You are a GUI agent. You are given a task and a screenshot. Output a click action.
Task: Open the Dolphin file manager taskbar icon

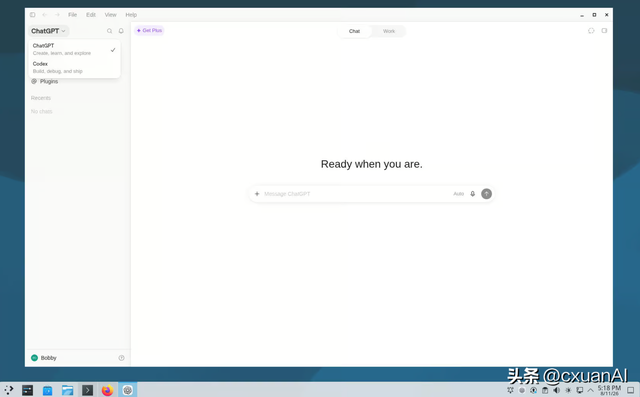(67, 390)
